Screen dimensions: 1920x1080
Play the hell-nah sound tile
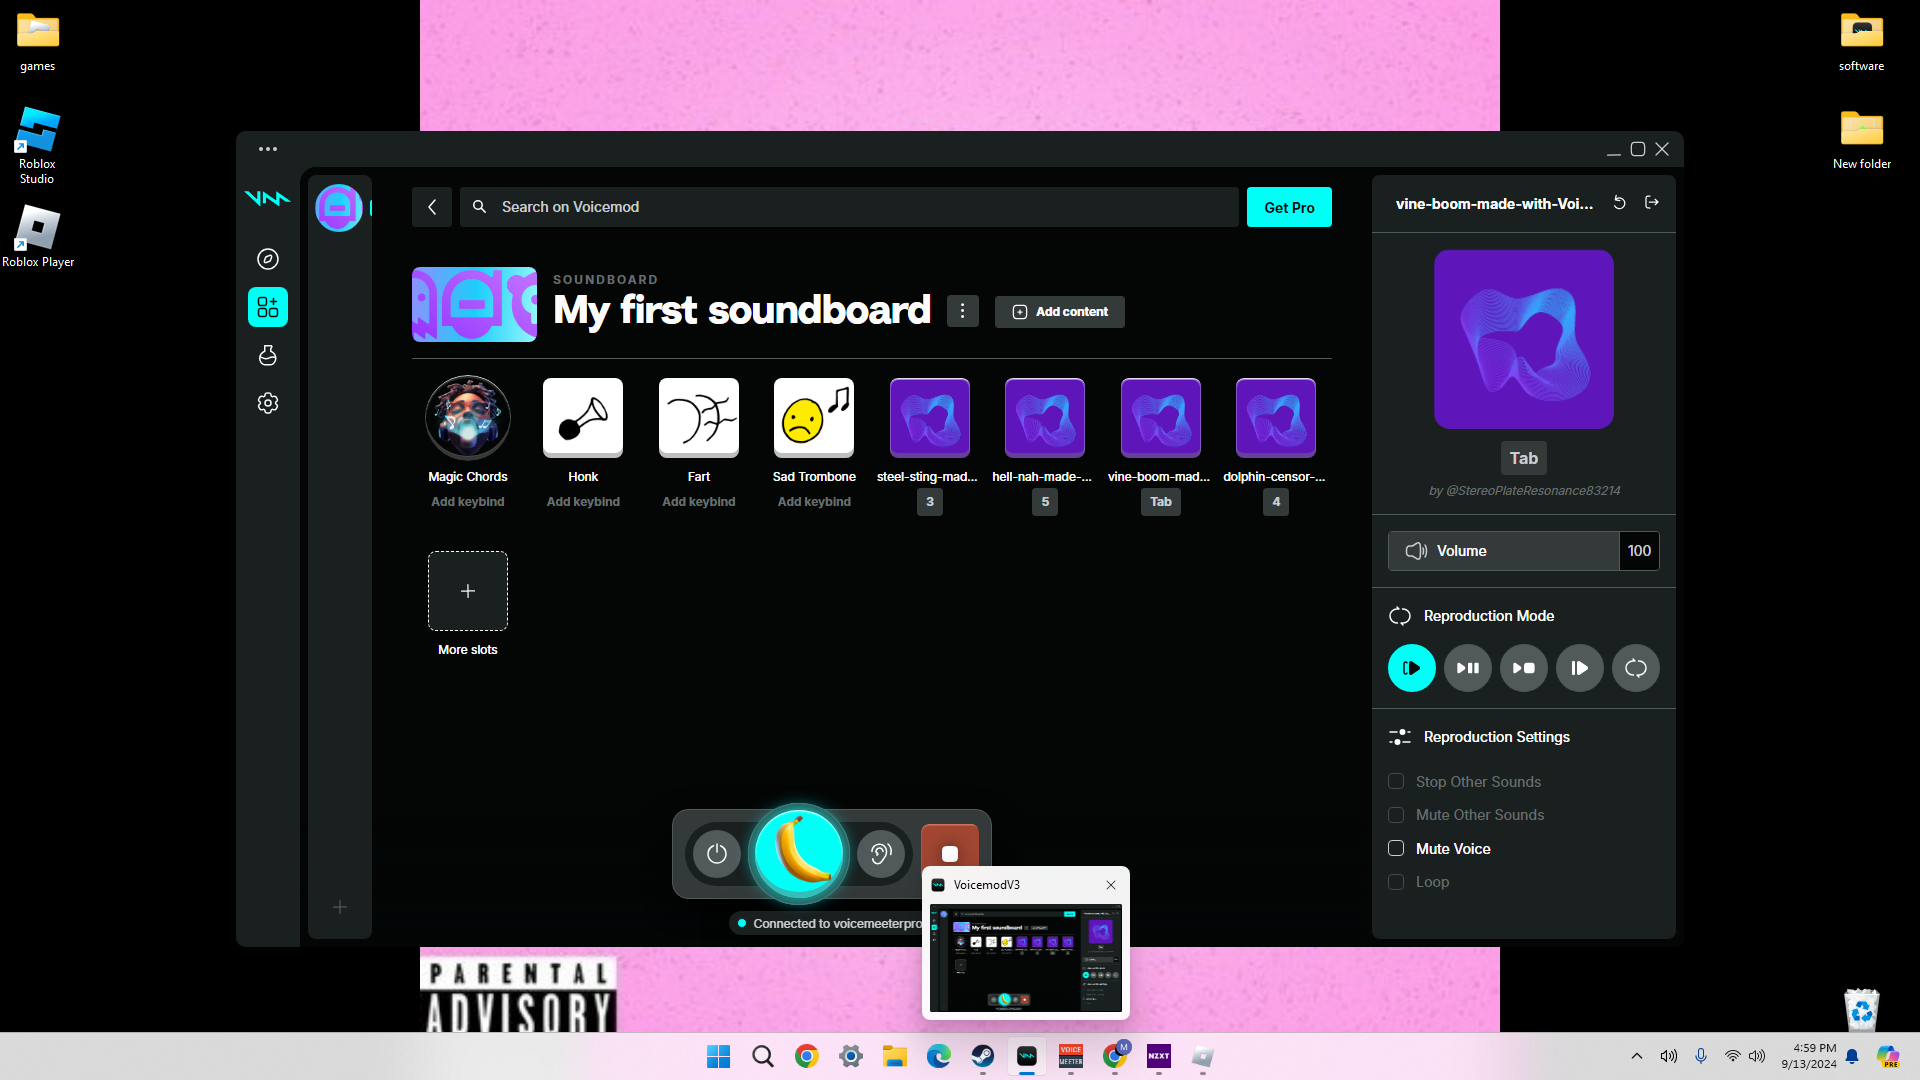(1045, 418)
